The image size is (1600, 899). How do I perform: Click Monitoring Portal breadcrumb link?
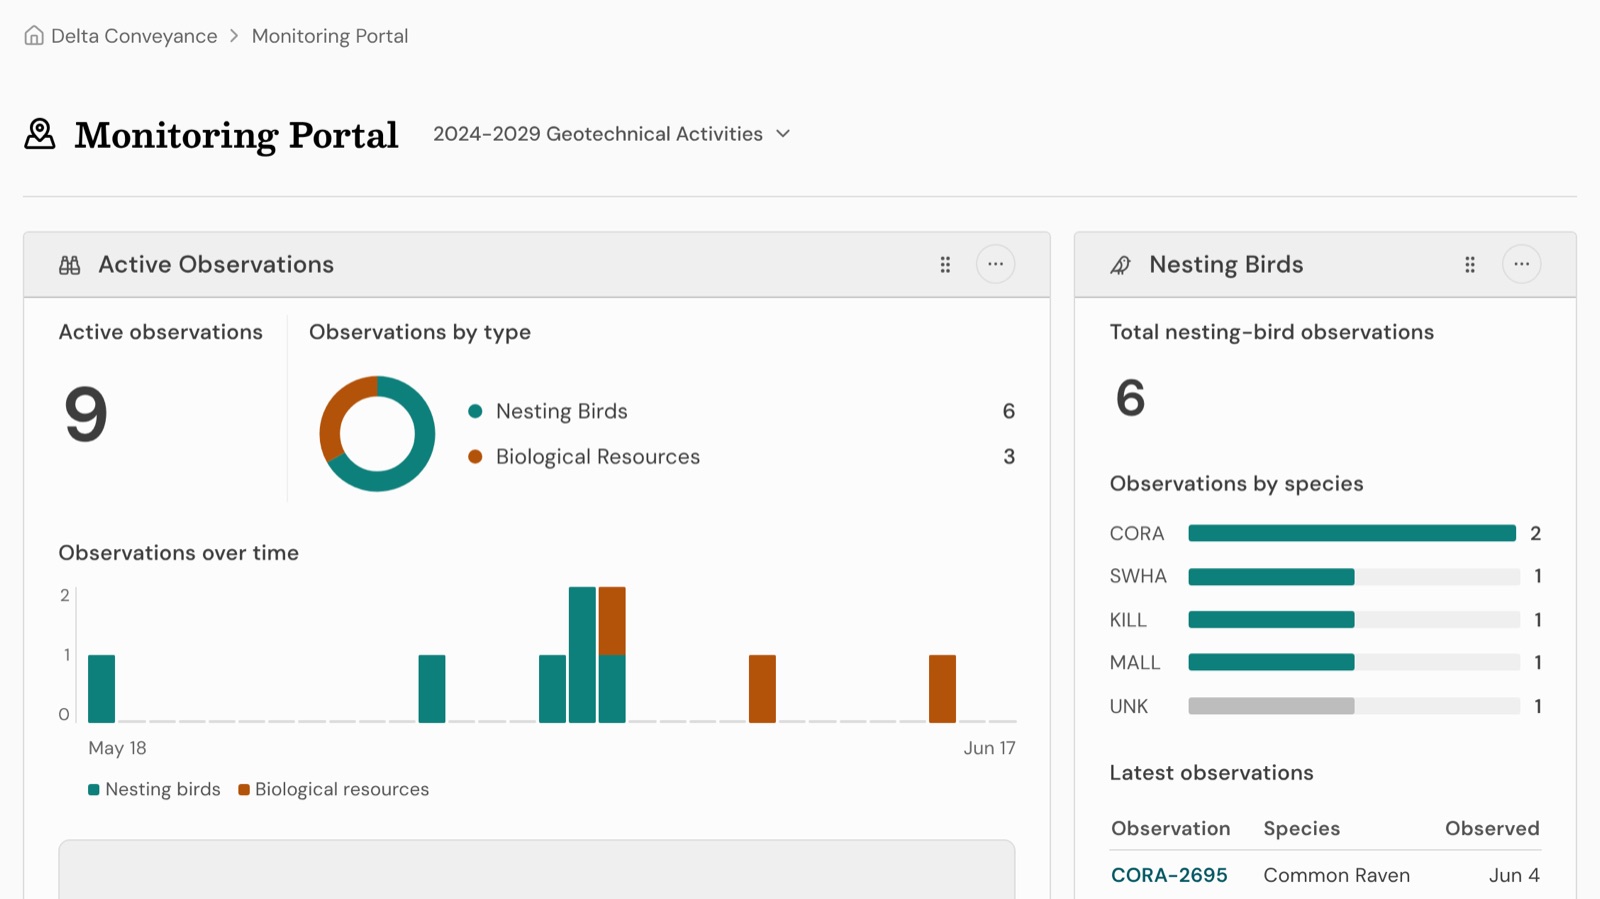point(330,36)
